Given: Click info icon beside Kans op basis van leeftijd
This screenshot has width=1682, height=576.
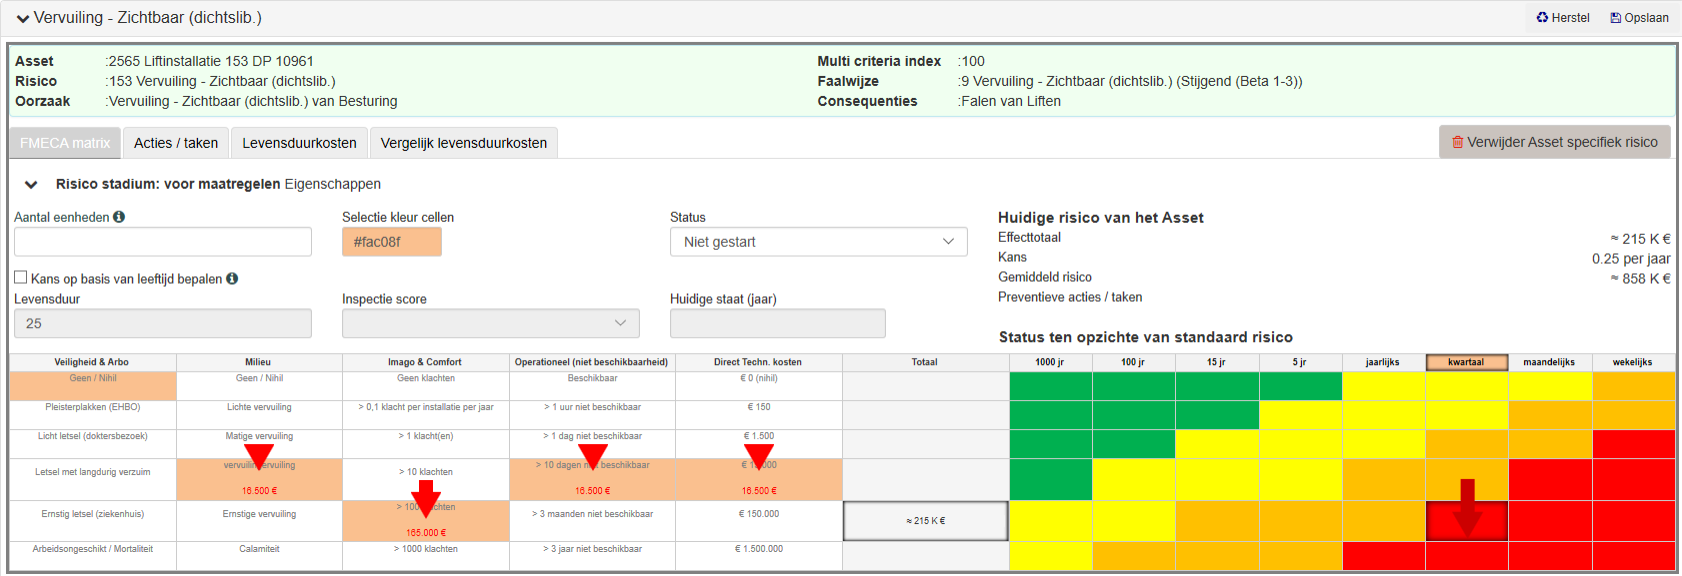Looking at the screenshot, I should click(x=232, y=279).
